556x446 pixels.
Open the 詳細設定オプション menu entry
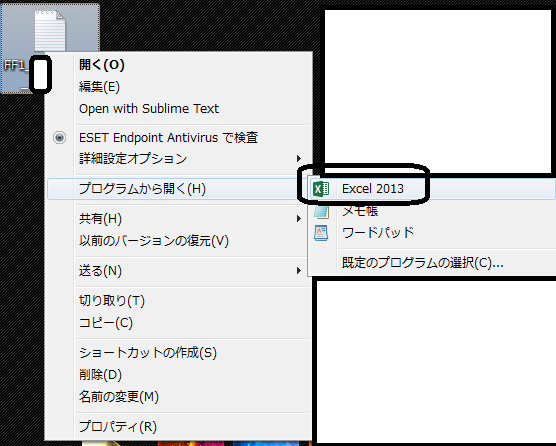[x=179, y=158]
